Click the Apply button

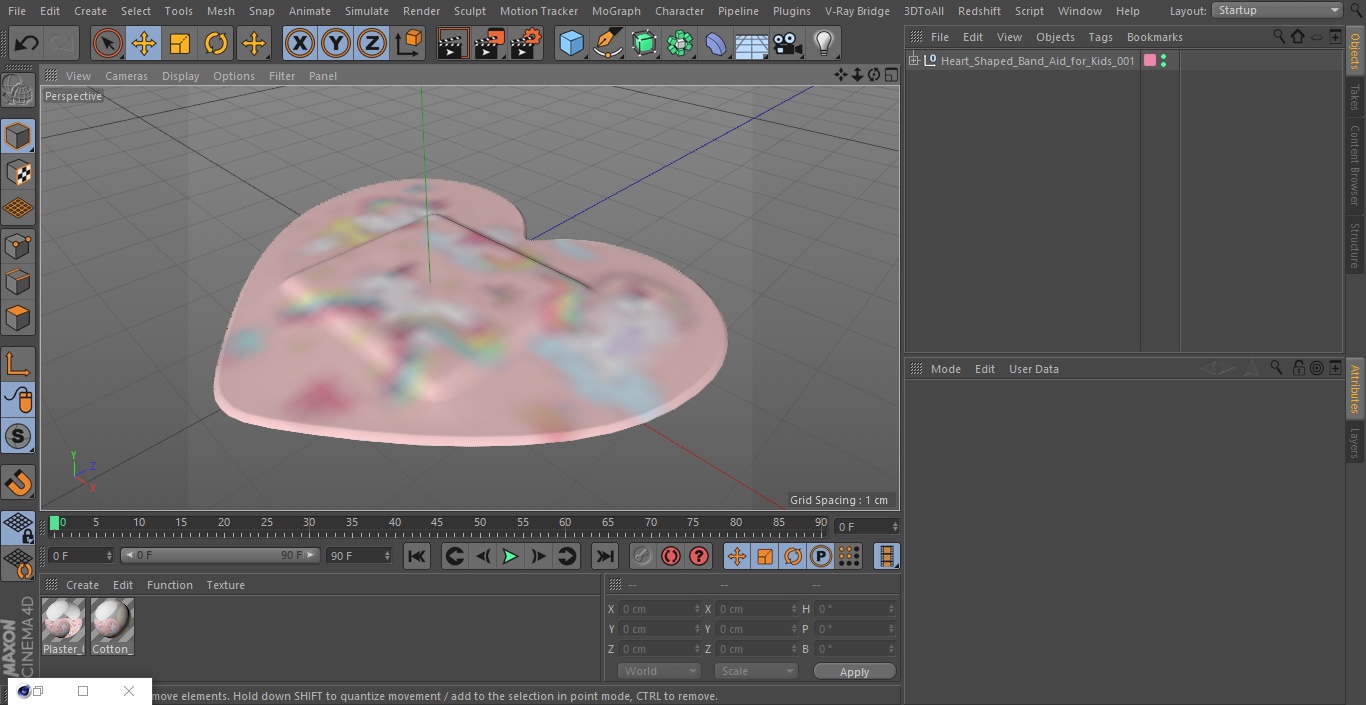coord(854,672)
